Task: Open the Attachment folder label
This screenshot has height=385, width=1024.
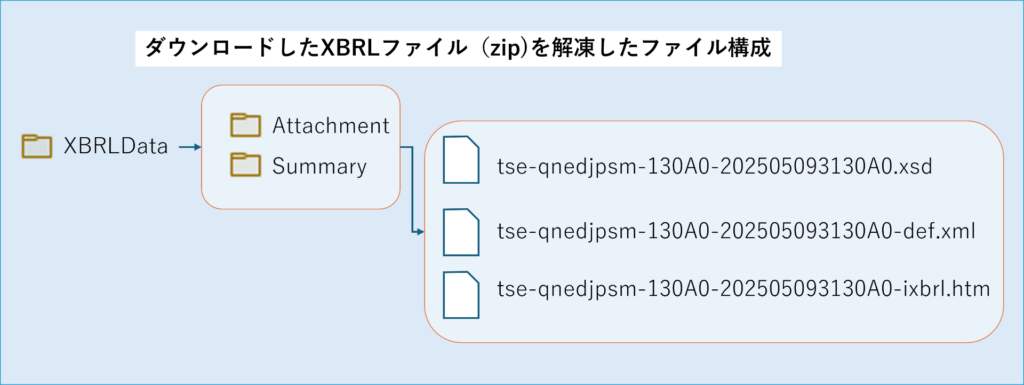Action: [x=330, y=125]
